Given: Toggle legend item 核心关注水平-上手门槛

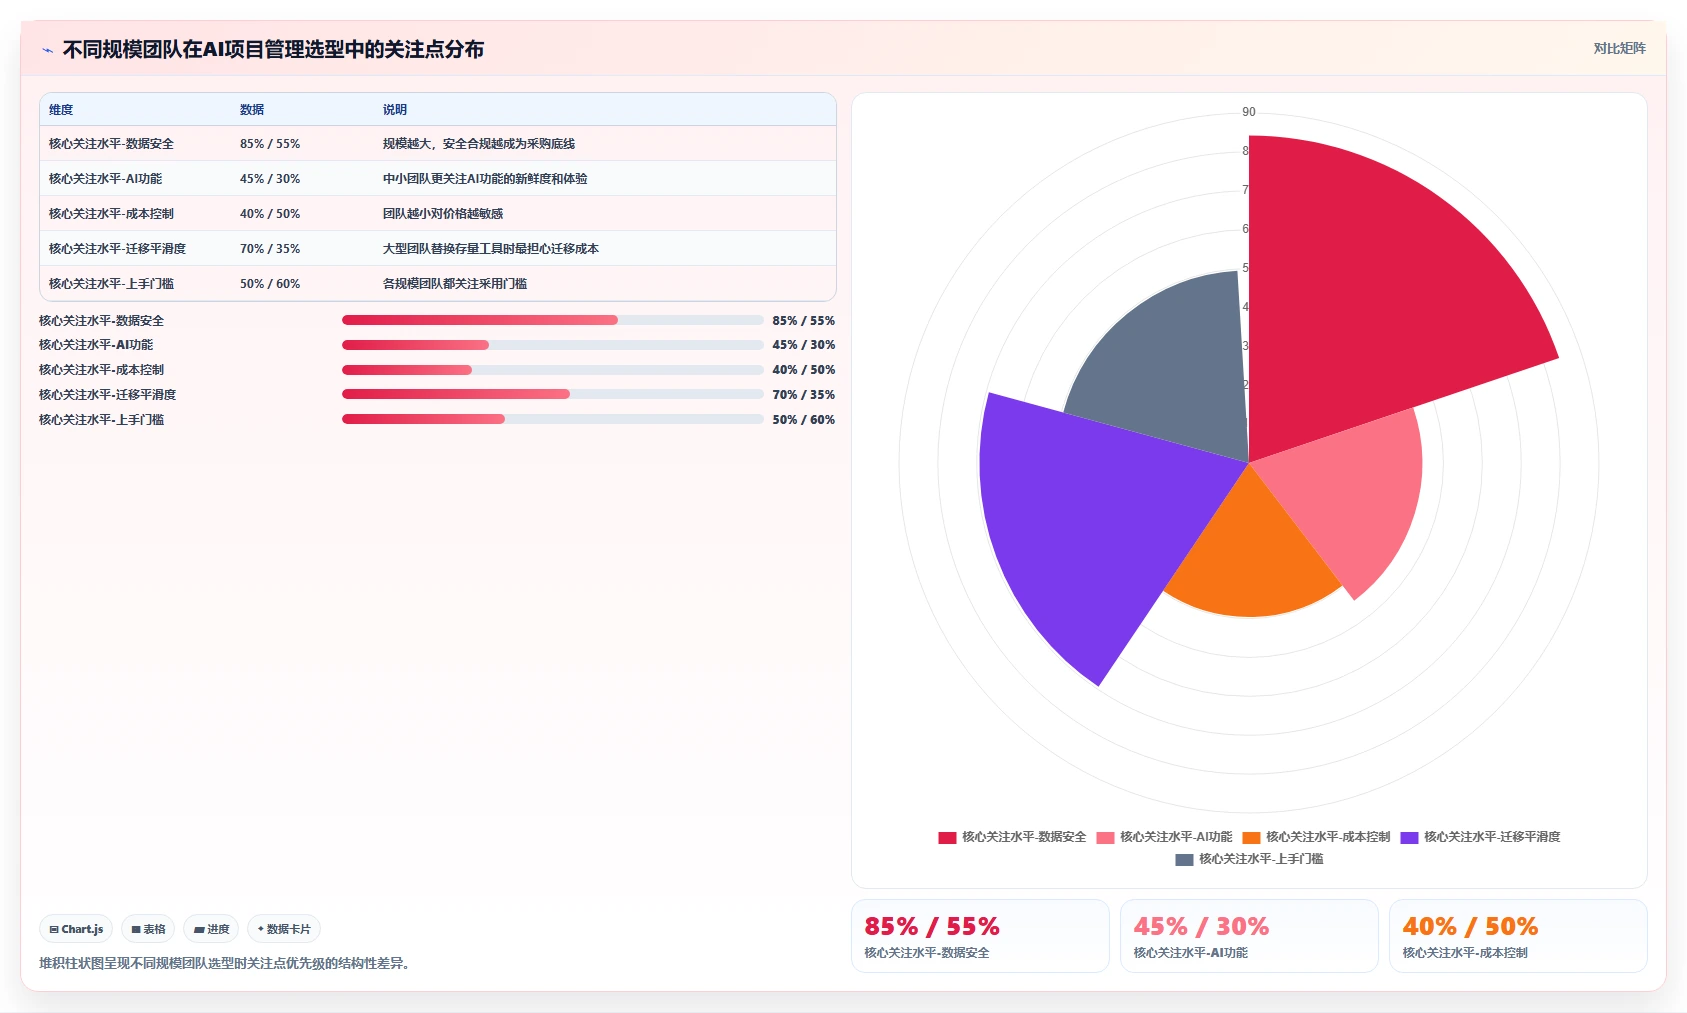Looking at the screenshot, I should click(1249, 859).
